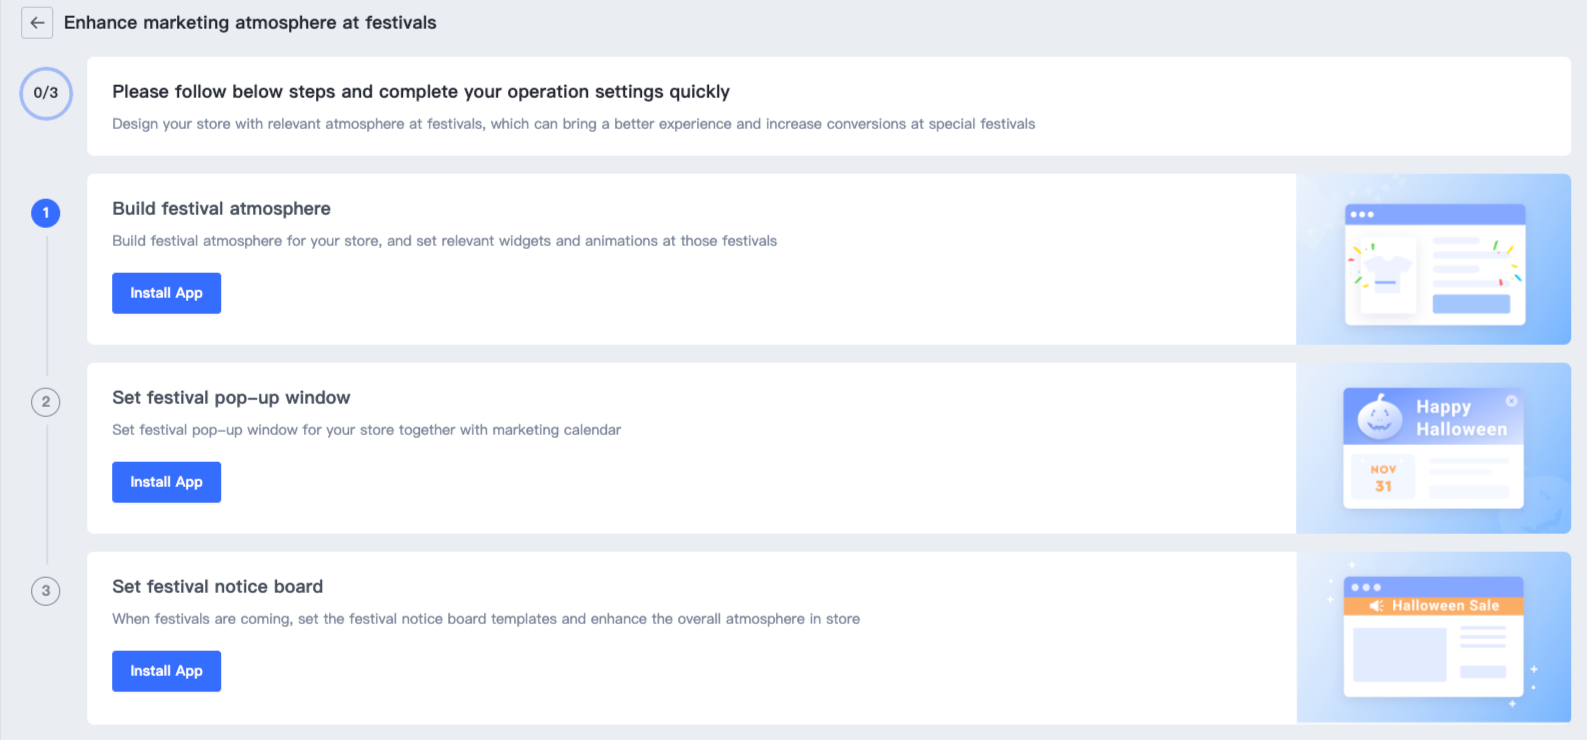The width and height of the screenshot is (1587, 740).
Task: Click the back arrow icon
Action: (37, 23)
